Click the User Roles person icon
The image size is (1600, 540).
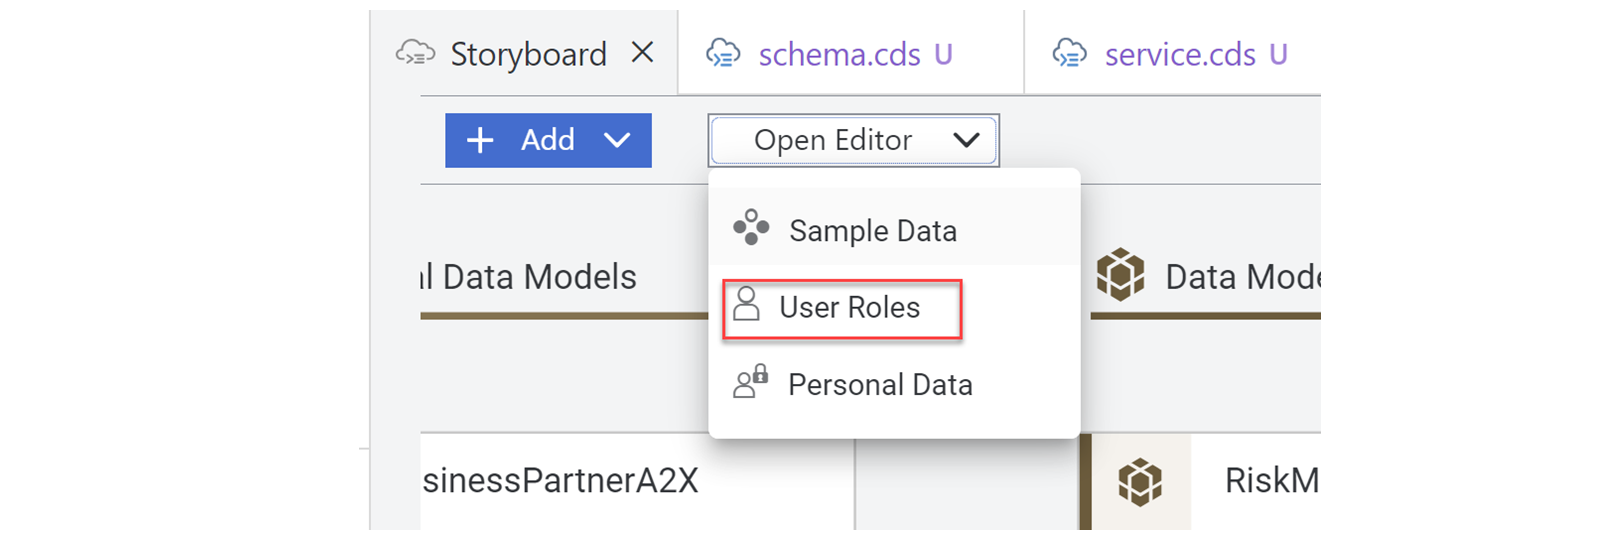(746, 304)
